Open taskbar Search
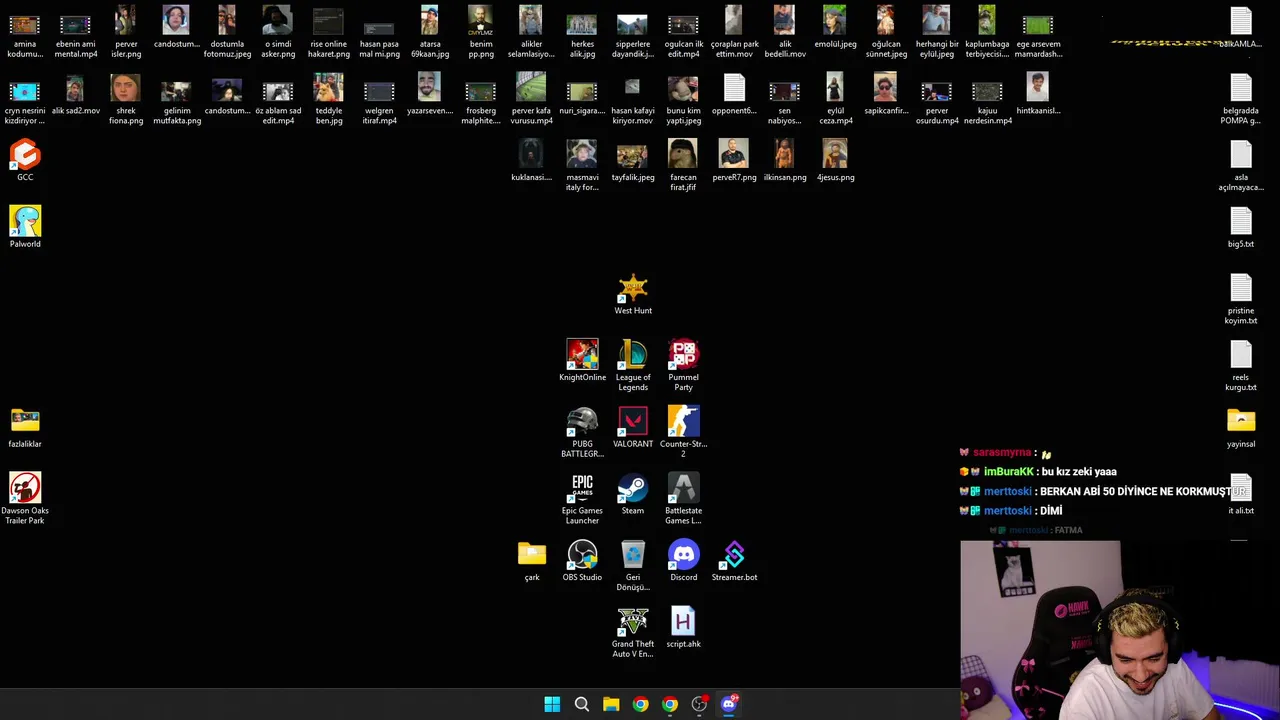The height and width of the screenshot is (720, 1280). click(x=581, y=704)
